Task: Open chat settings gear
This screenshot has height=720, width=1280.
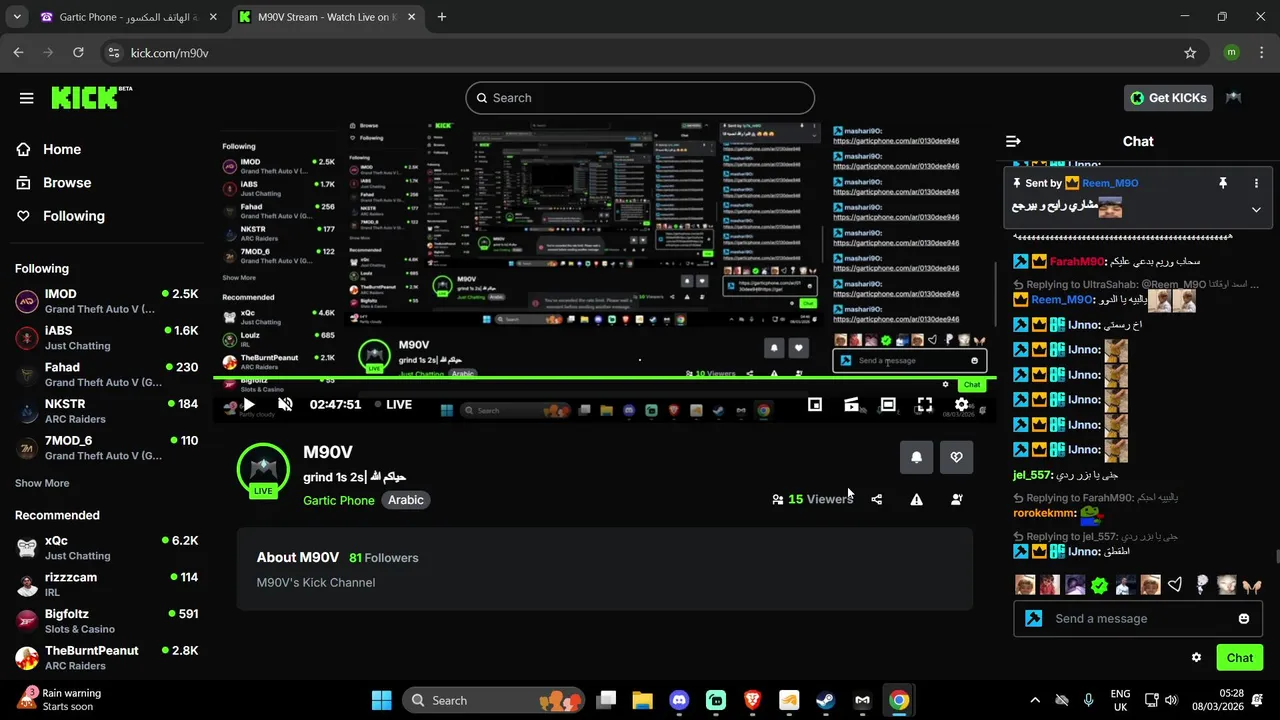Action: click(x=1196, y=657)
